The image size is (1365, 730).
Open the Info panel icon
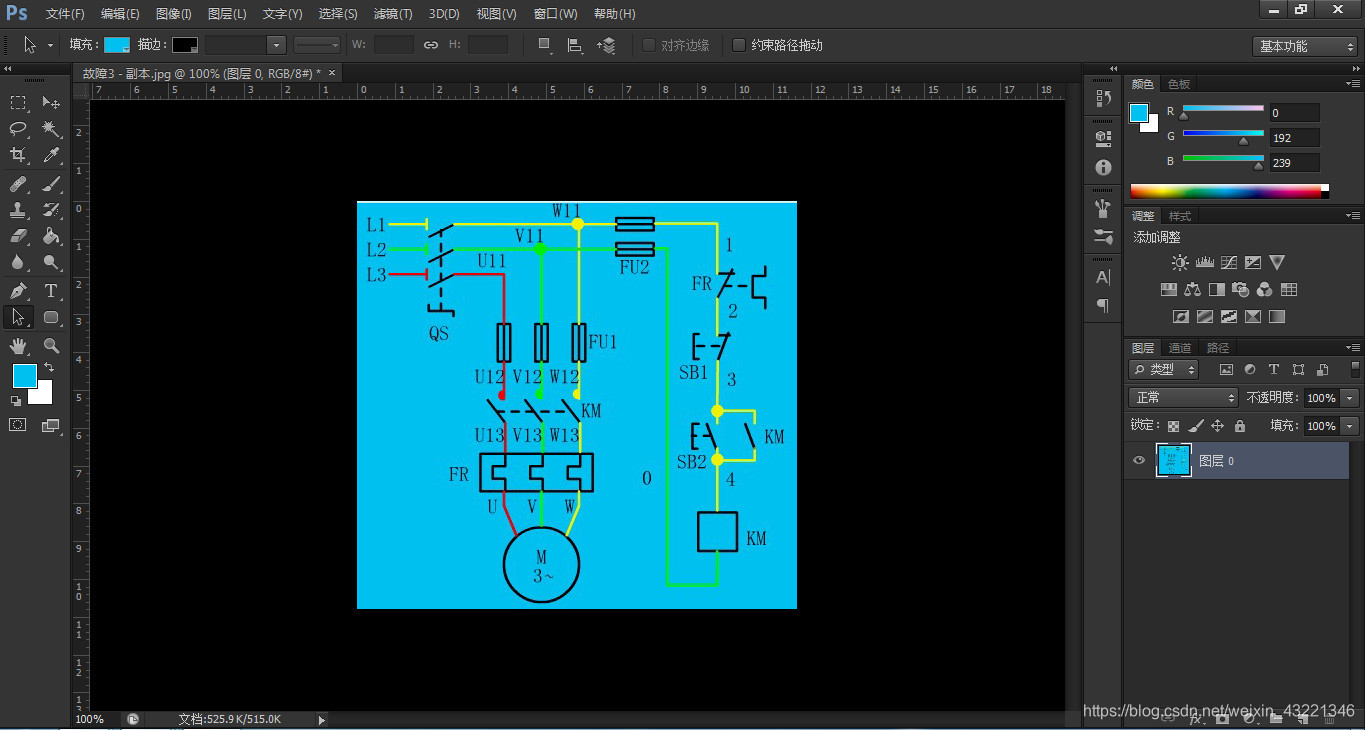(1103, 167)
